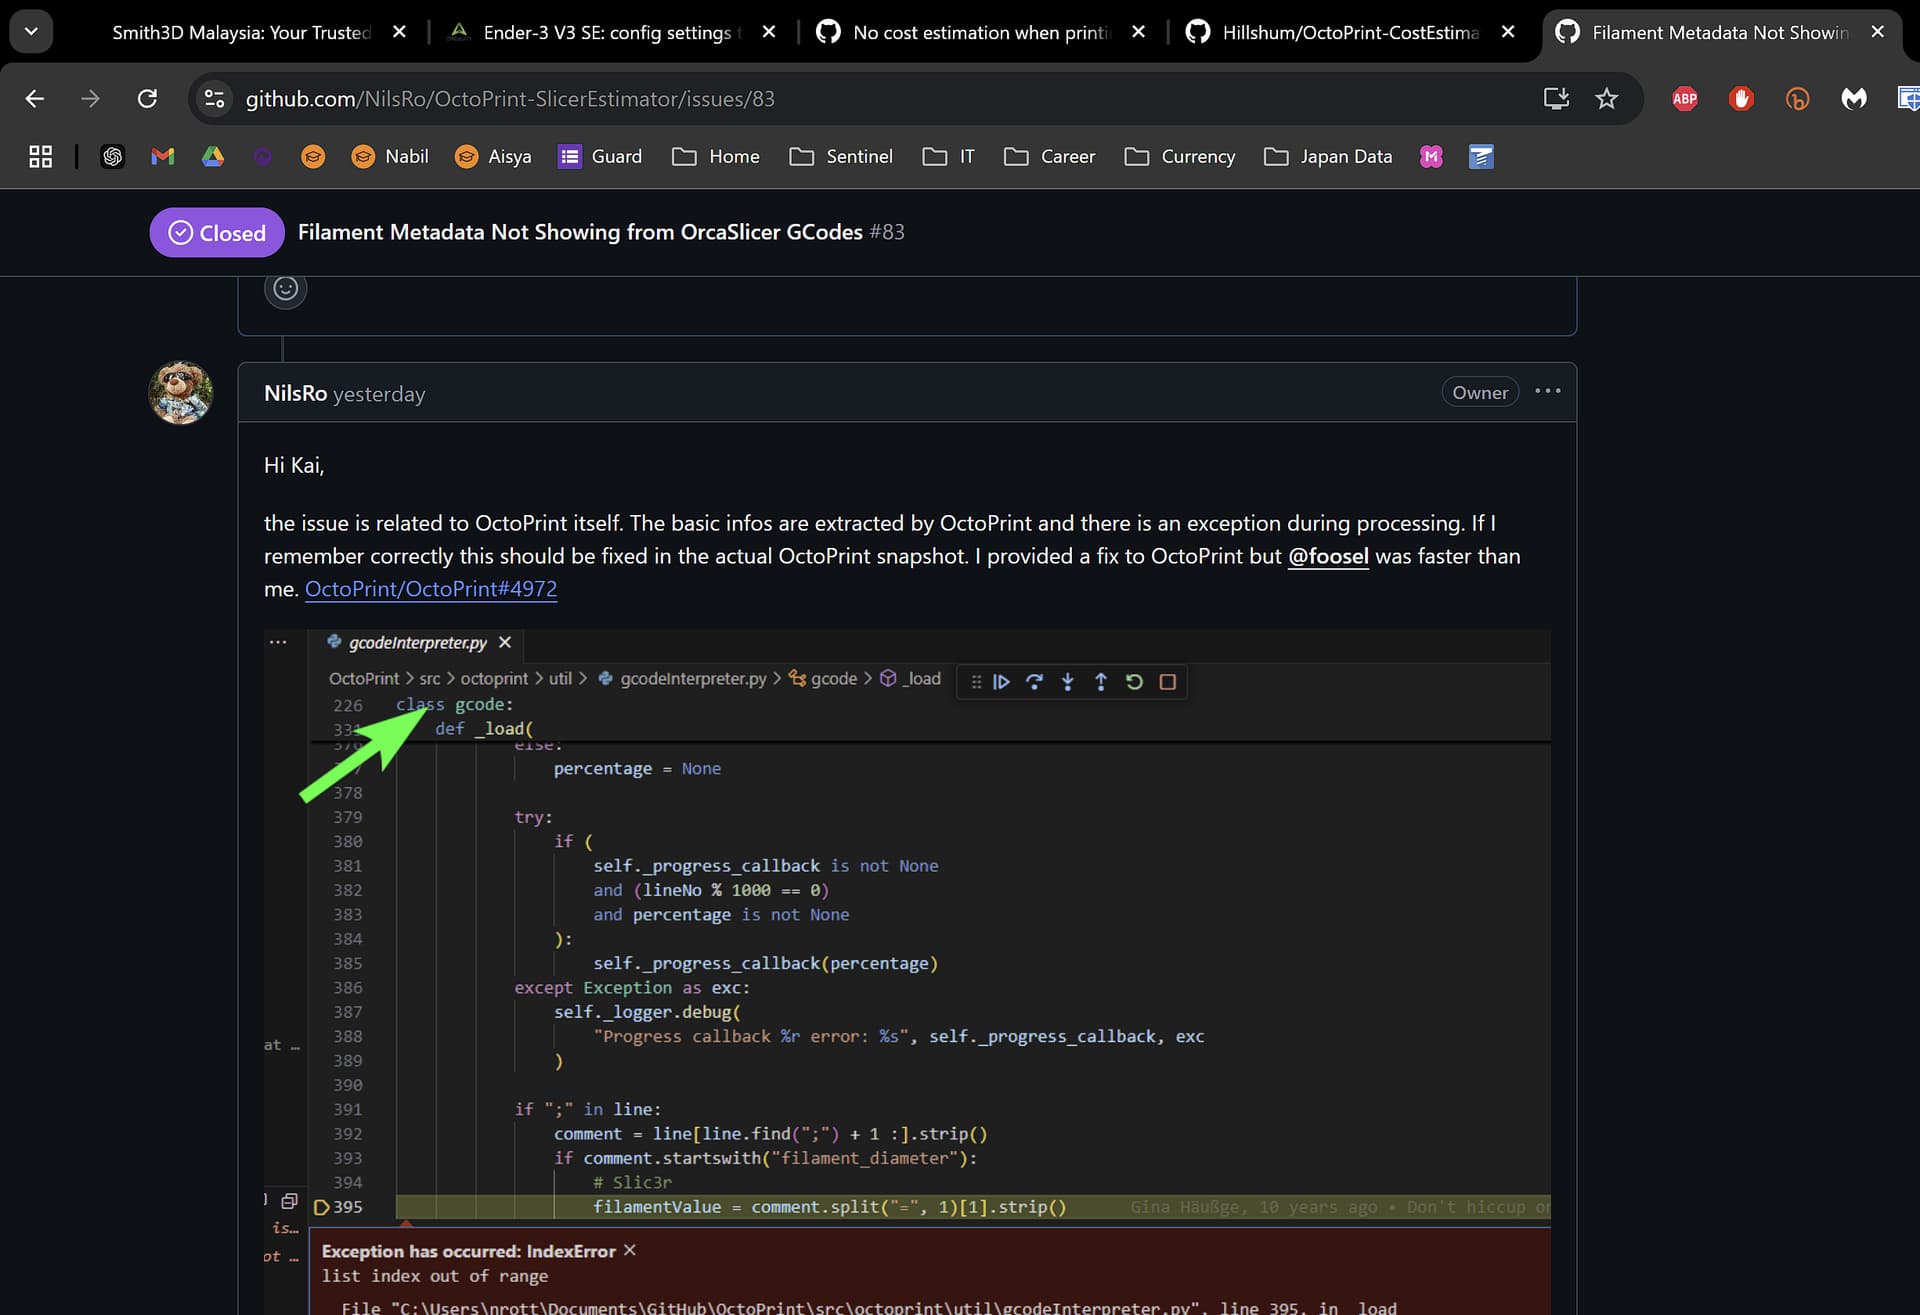Close the No cost estimation tab
1920x1315 pixels.
tap(1138, 32)
